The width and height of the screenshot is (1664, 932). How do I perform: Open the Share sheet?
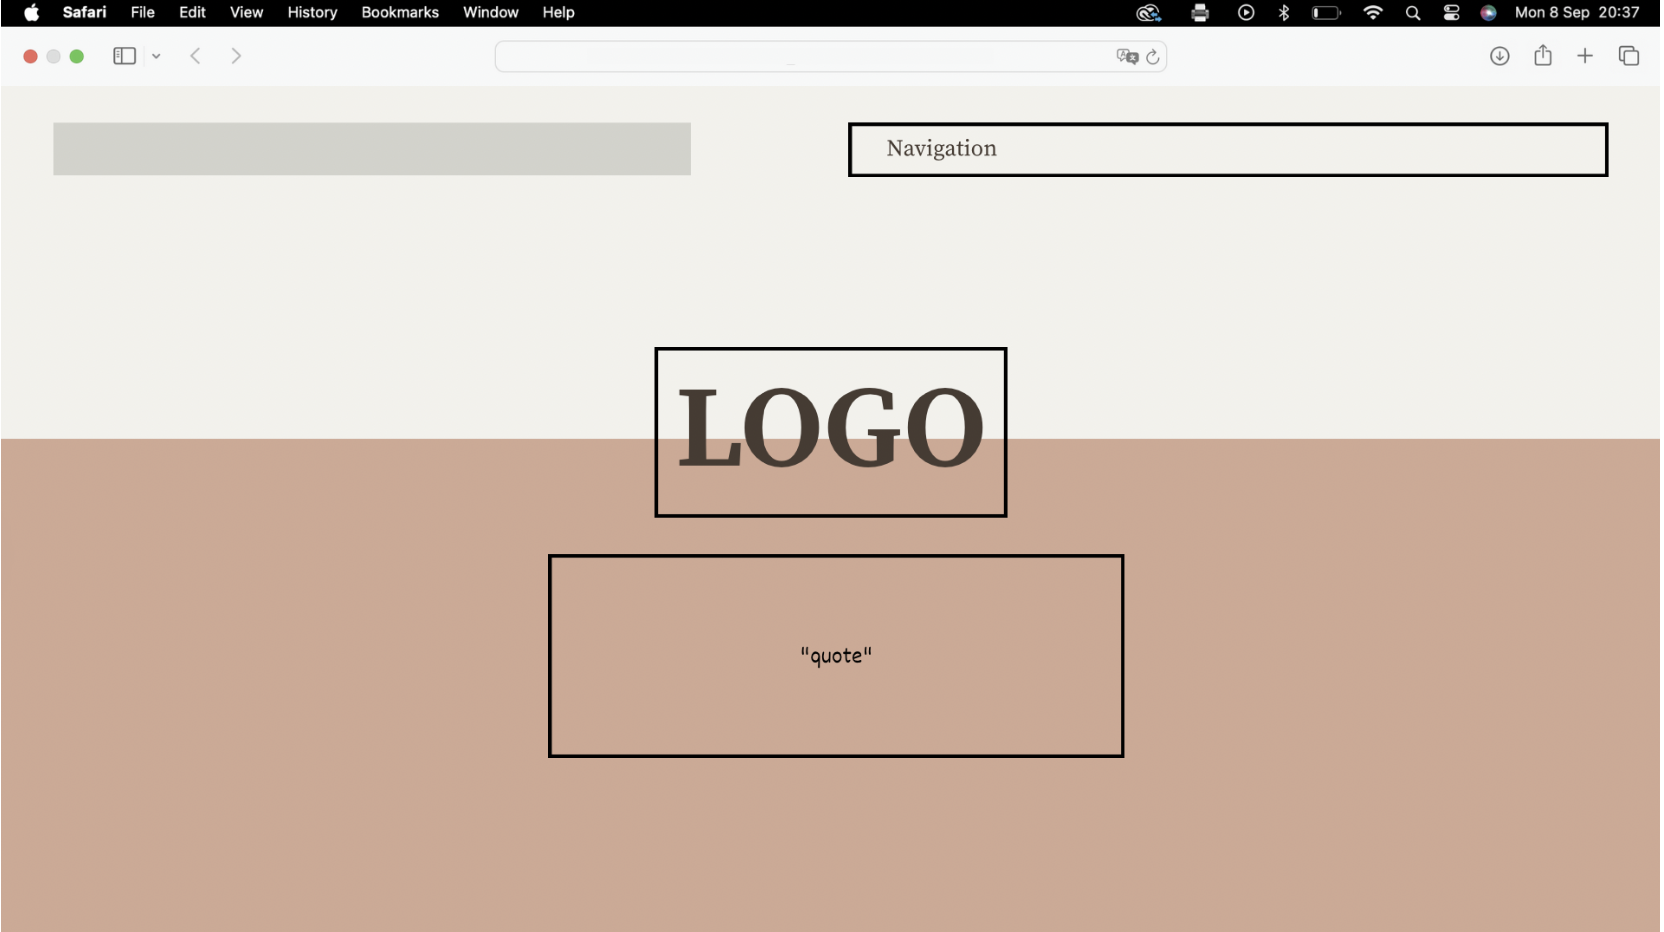click(1543, 56)
